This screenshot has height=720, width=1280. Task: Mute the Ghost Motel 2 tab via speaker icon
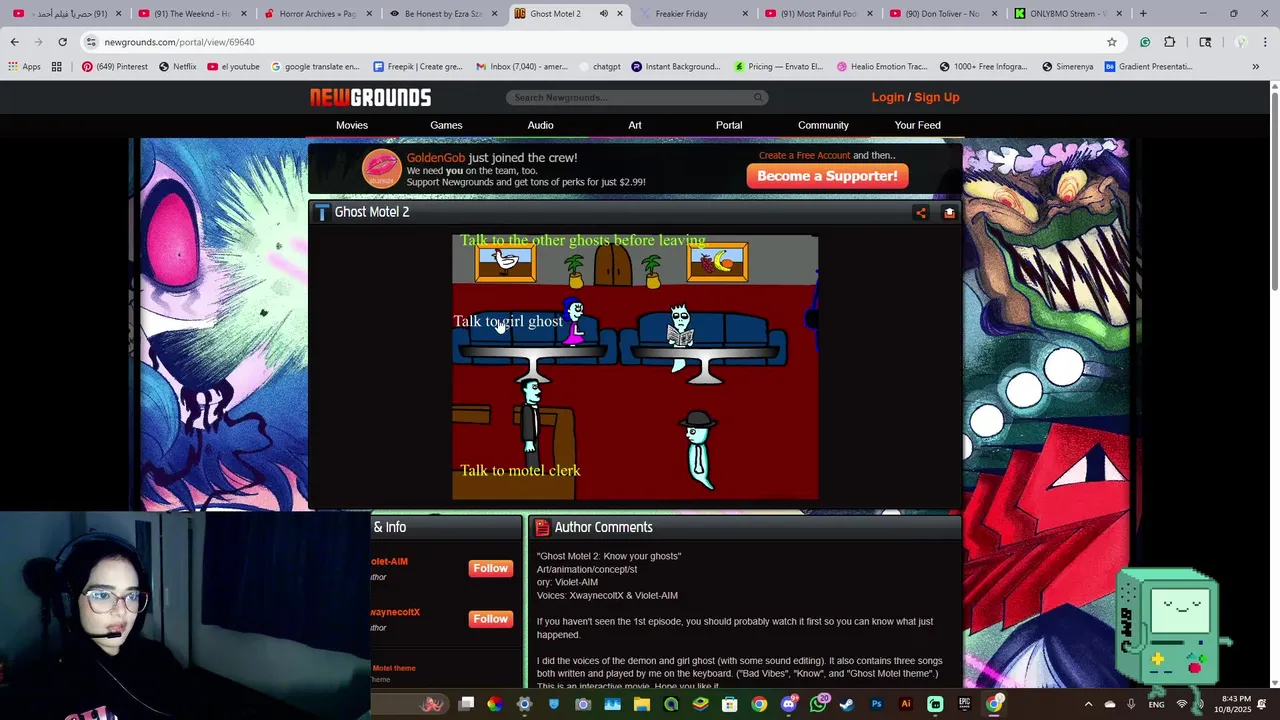click(603, 14)
